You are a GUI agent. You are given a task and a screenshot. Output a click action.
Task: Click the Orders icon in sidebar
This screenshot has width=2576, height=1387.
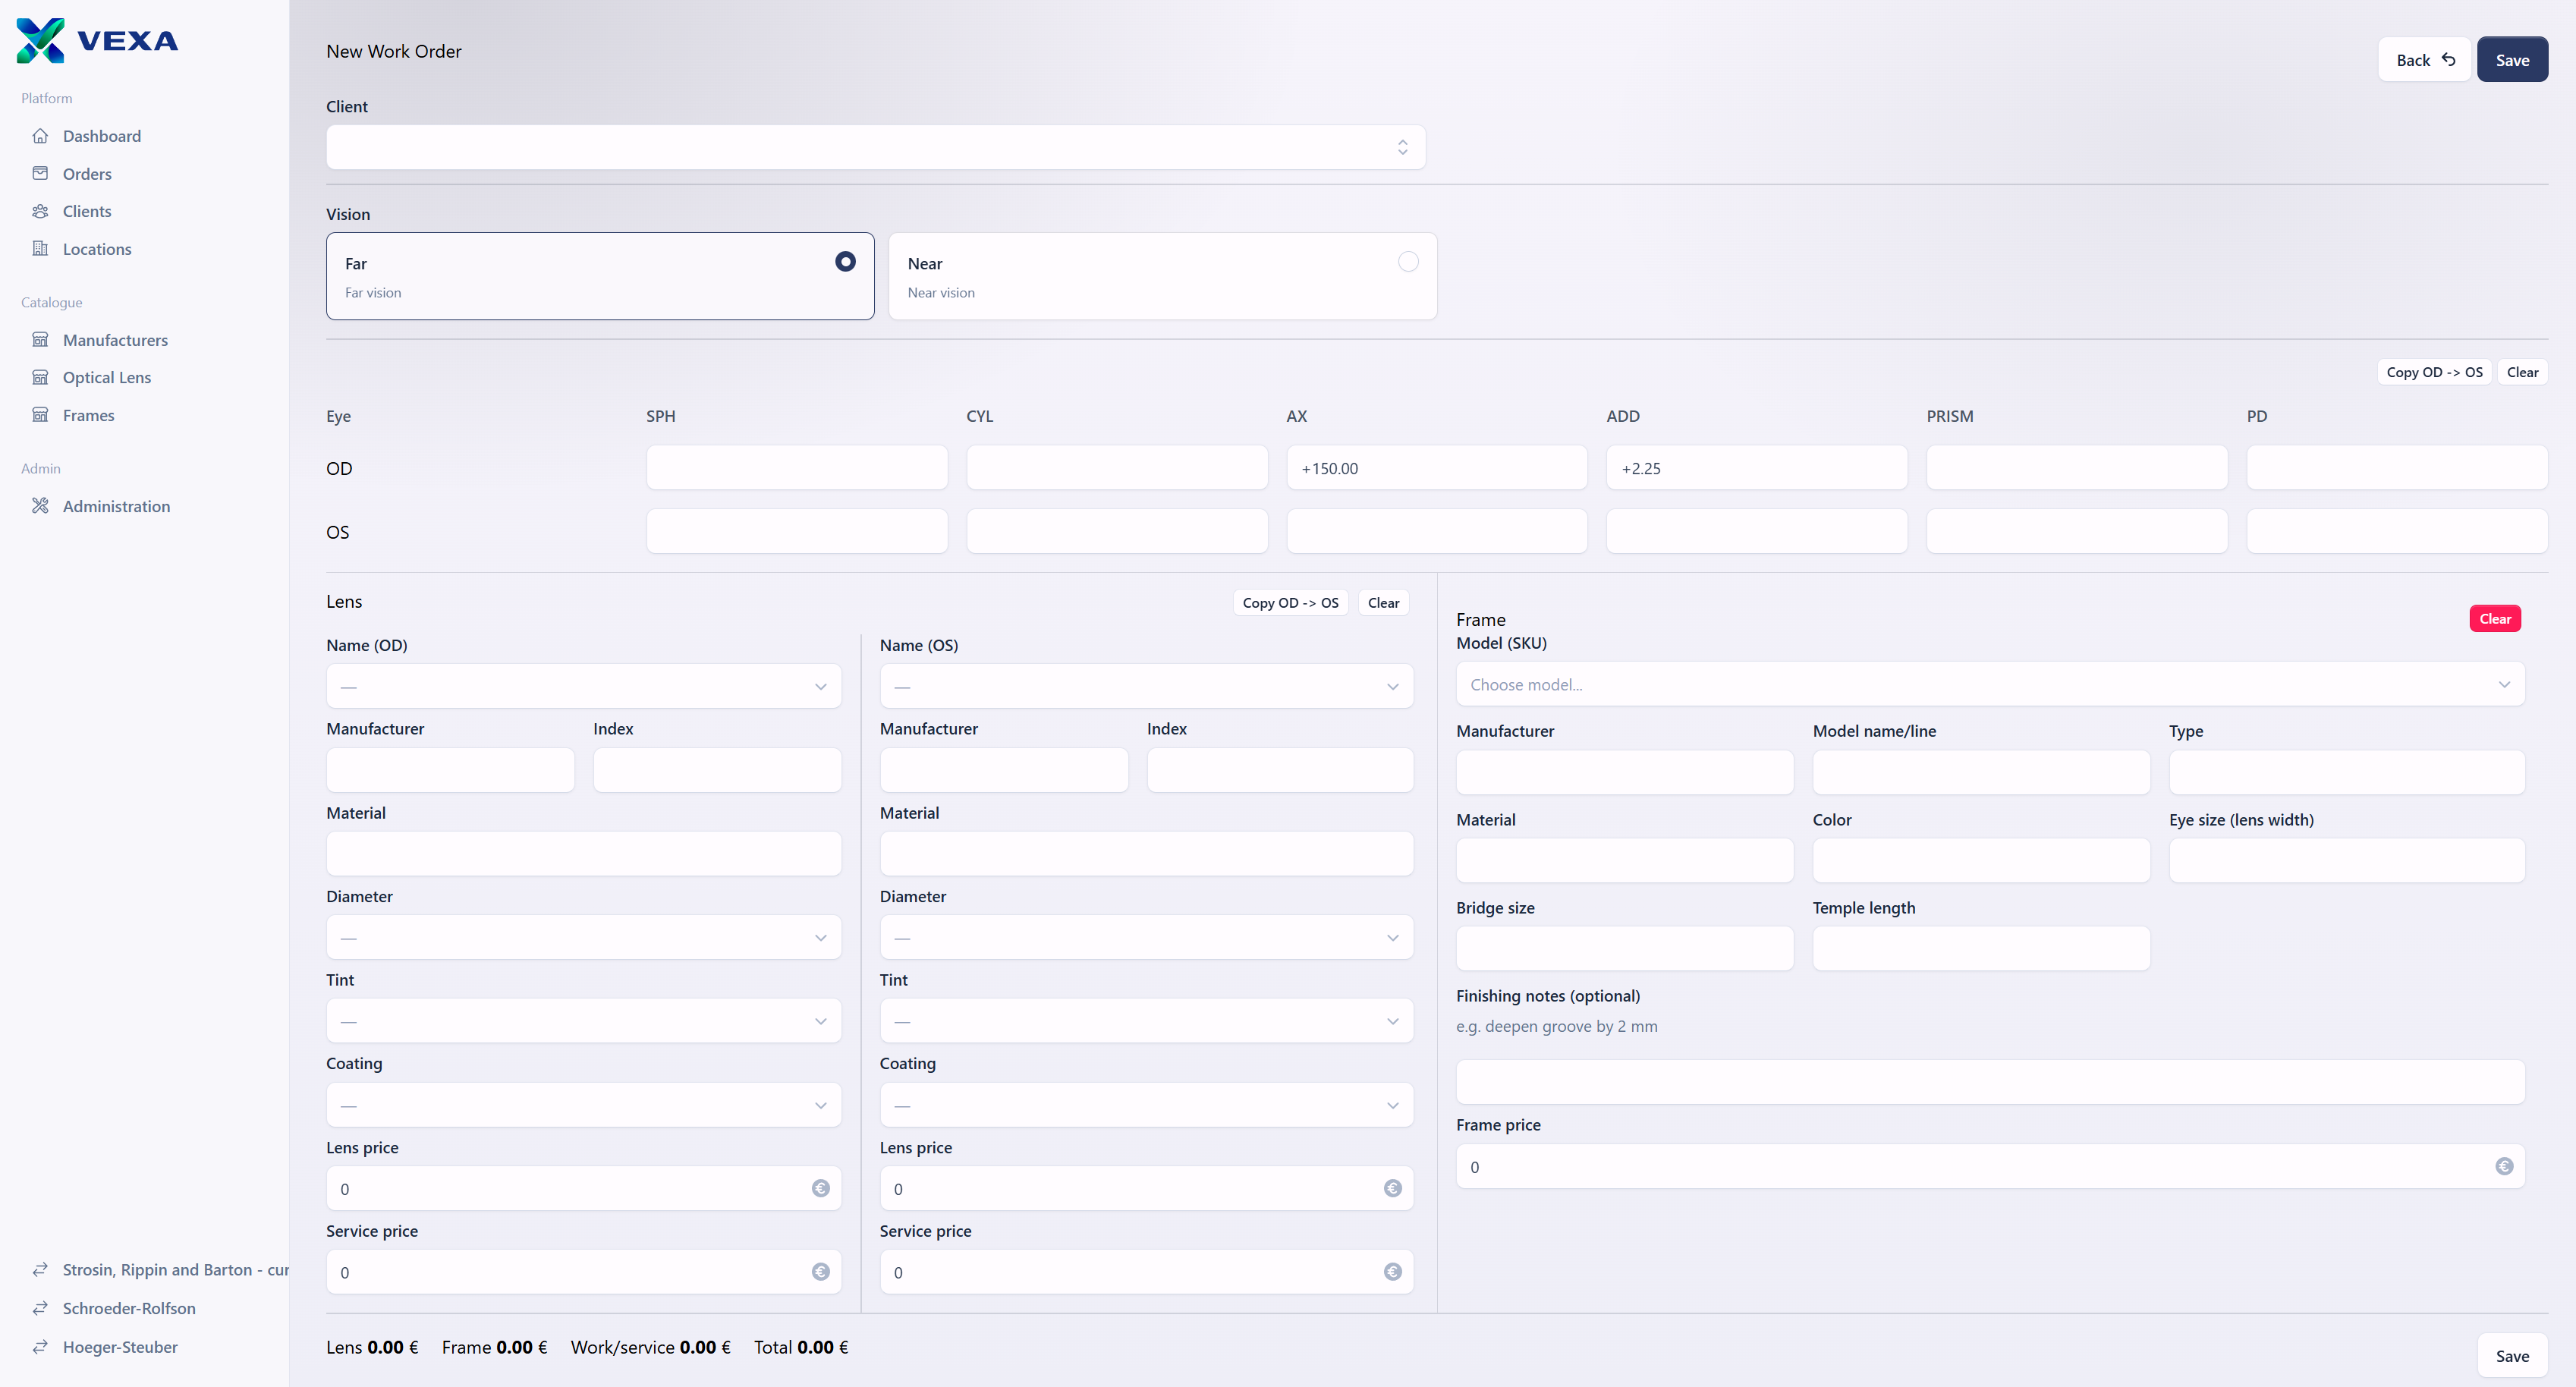40,173
